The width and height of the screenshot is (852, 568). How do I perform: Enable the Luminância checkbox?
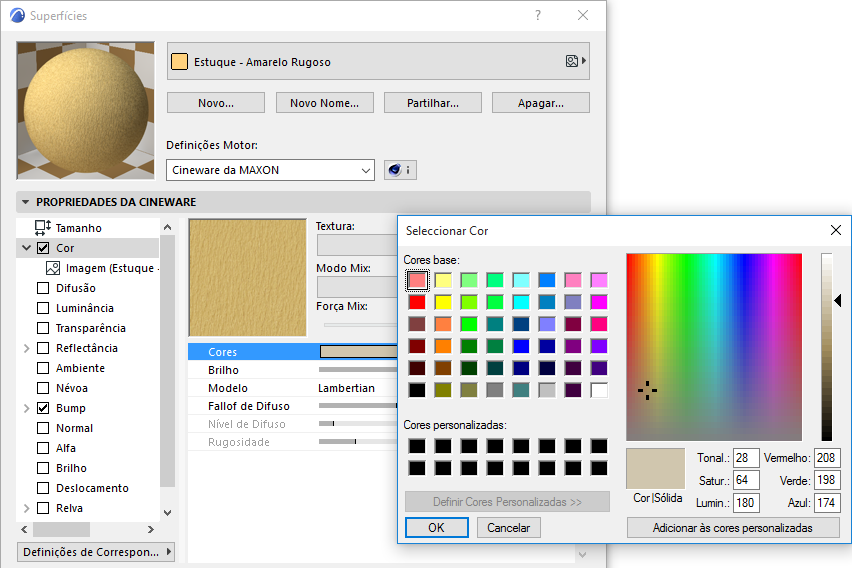(x=43, y=308)
